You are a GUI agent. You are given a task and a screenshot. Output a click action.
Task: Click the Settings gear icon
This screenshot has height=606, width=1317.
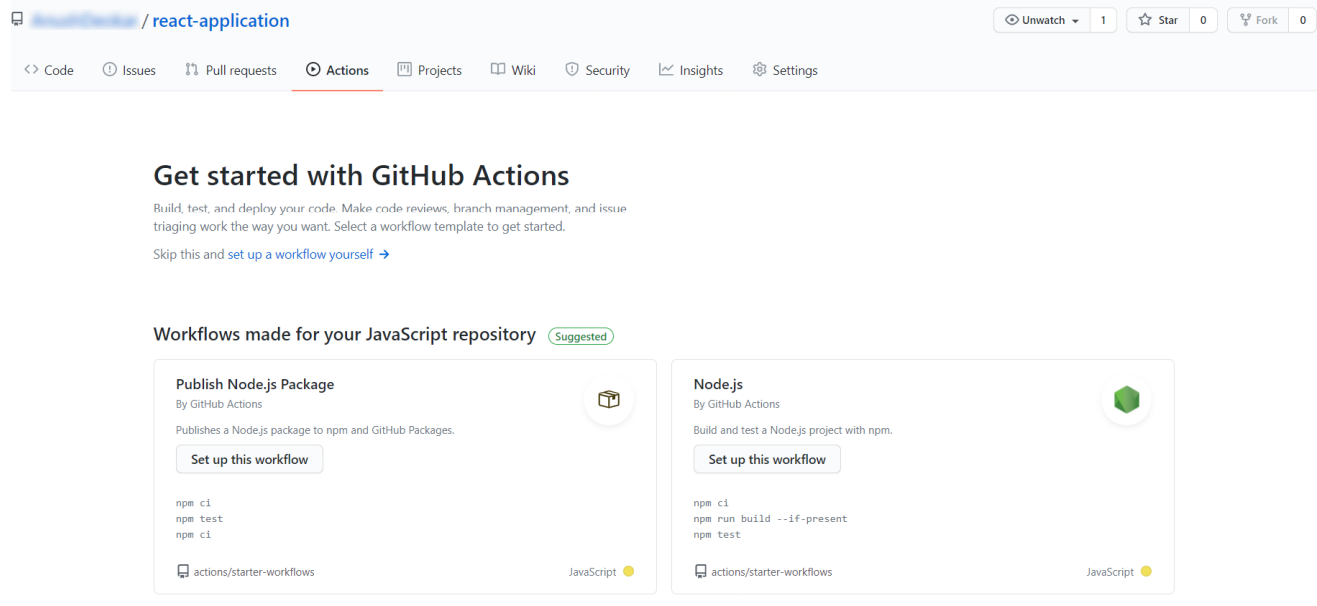click(759, 70)
